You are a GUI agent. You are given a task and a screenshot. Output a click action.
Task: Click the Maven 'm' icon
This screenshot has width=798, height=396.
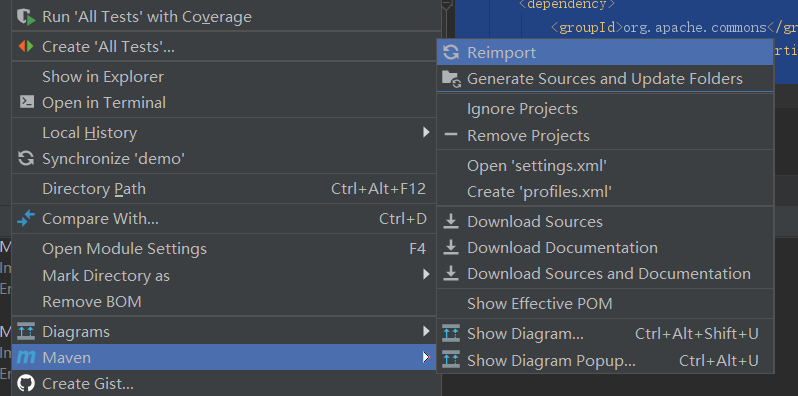26,357
